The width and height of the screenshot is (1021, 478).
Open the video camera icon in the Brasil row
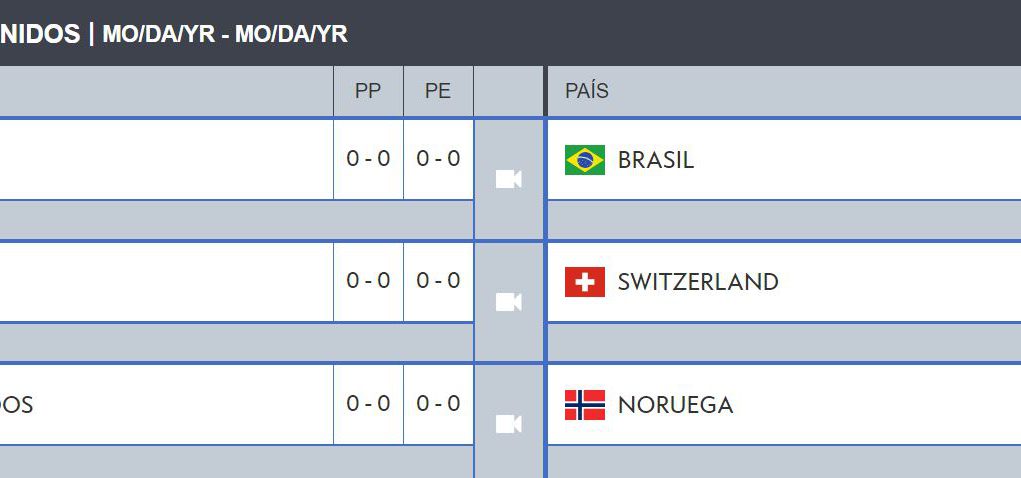tap(509, 179)
